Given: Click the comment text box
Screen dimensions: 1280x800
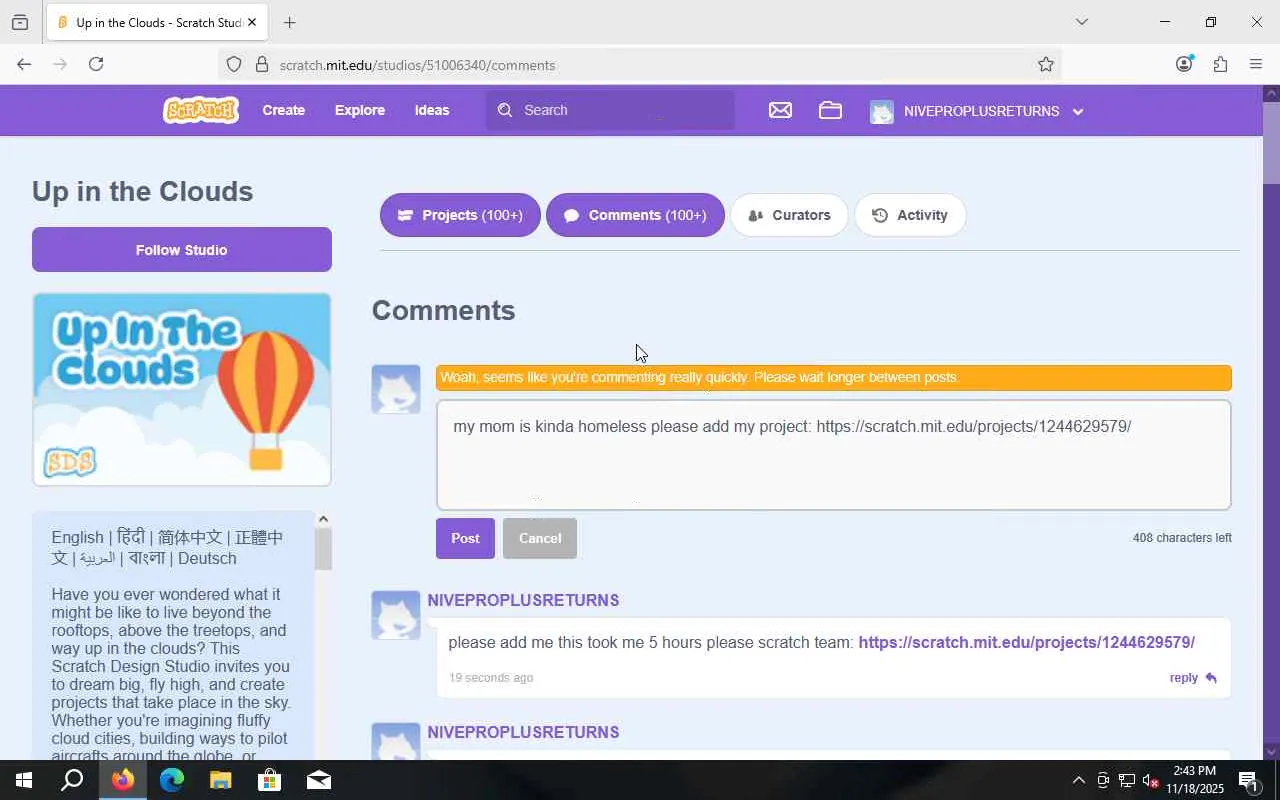Looking at the screenshot, I should click(834, 455).
